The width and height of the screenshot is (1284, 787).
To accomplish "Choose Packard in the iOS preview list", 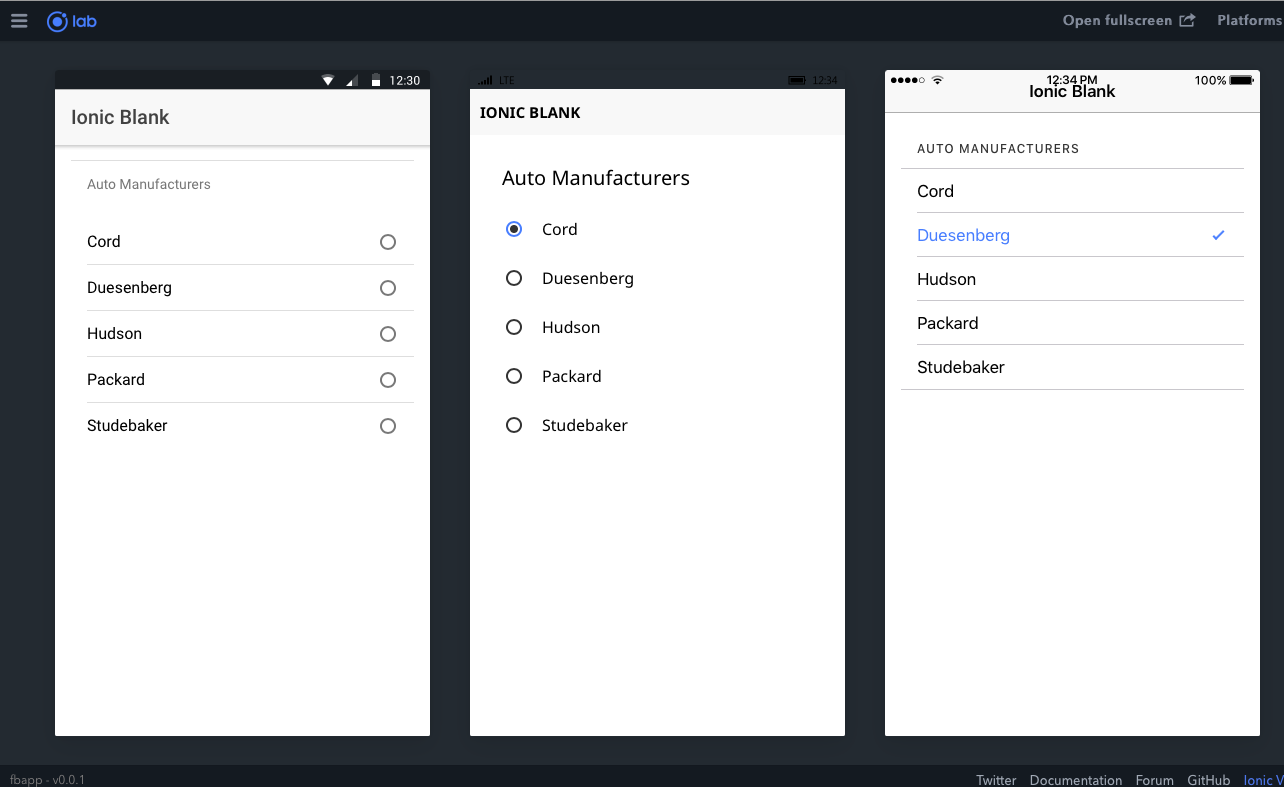I will (x=1072, y=323).
